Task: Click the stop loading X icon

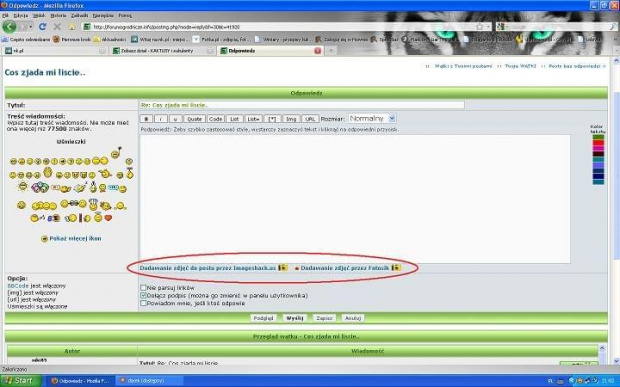Action: 57,26
